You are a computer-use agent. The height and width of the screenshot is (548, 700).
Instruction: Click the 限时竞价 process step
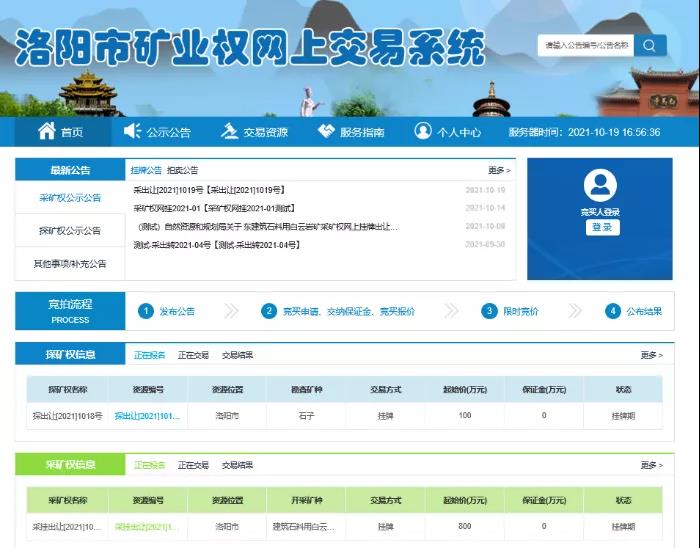pyautogui.click(x=521, y=311)
